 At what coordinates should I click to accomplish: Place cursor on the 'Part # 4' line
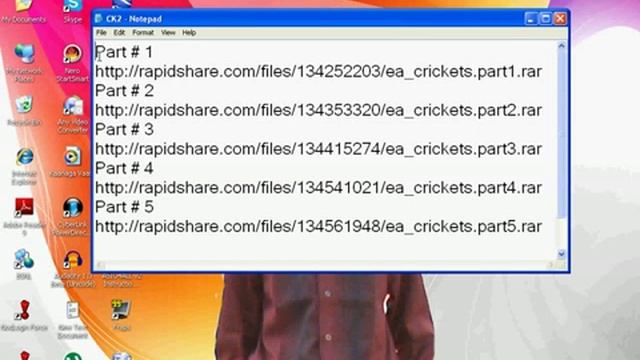(124, 168)
